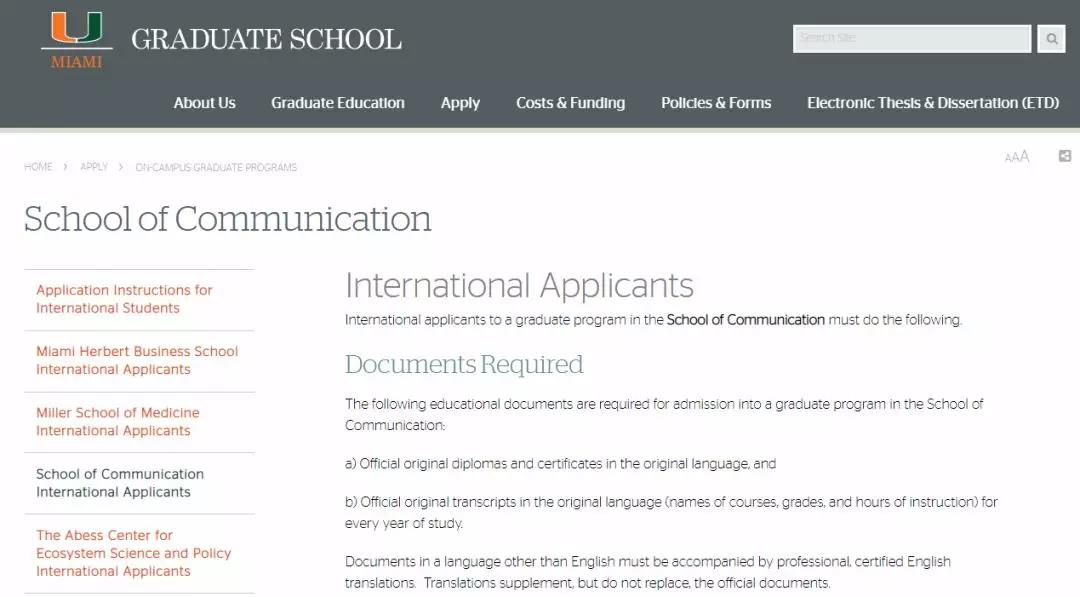1080x597 pixels.
Task: Open the Policies & Forms menu
Action: [716, 103]
